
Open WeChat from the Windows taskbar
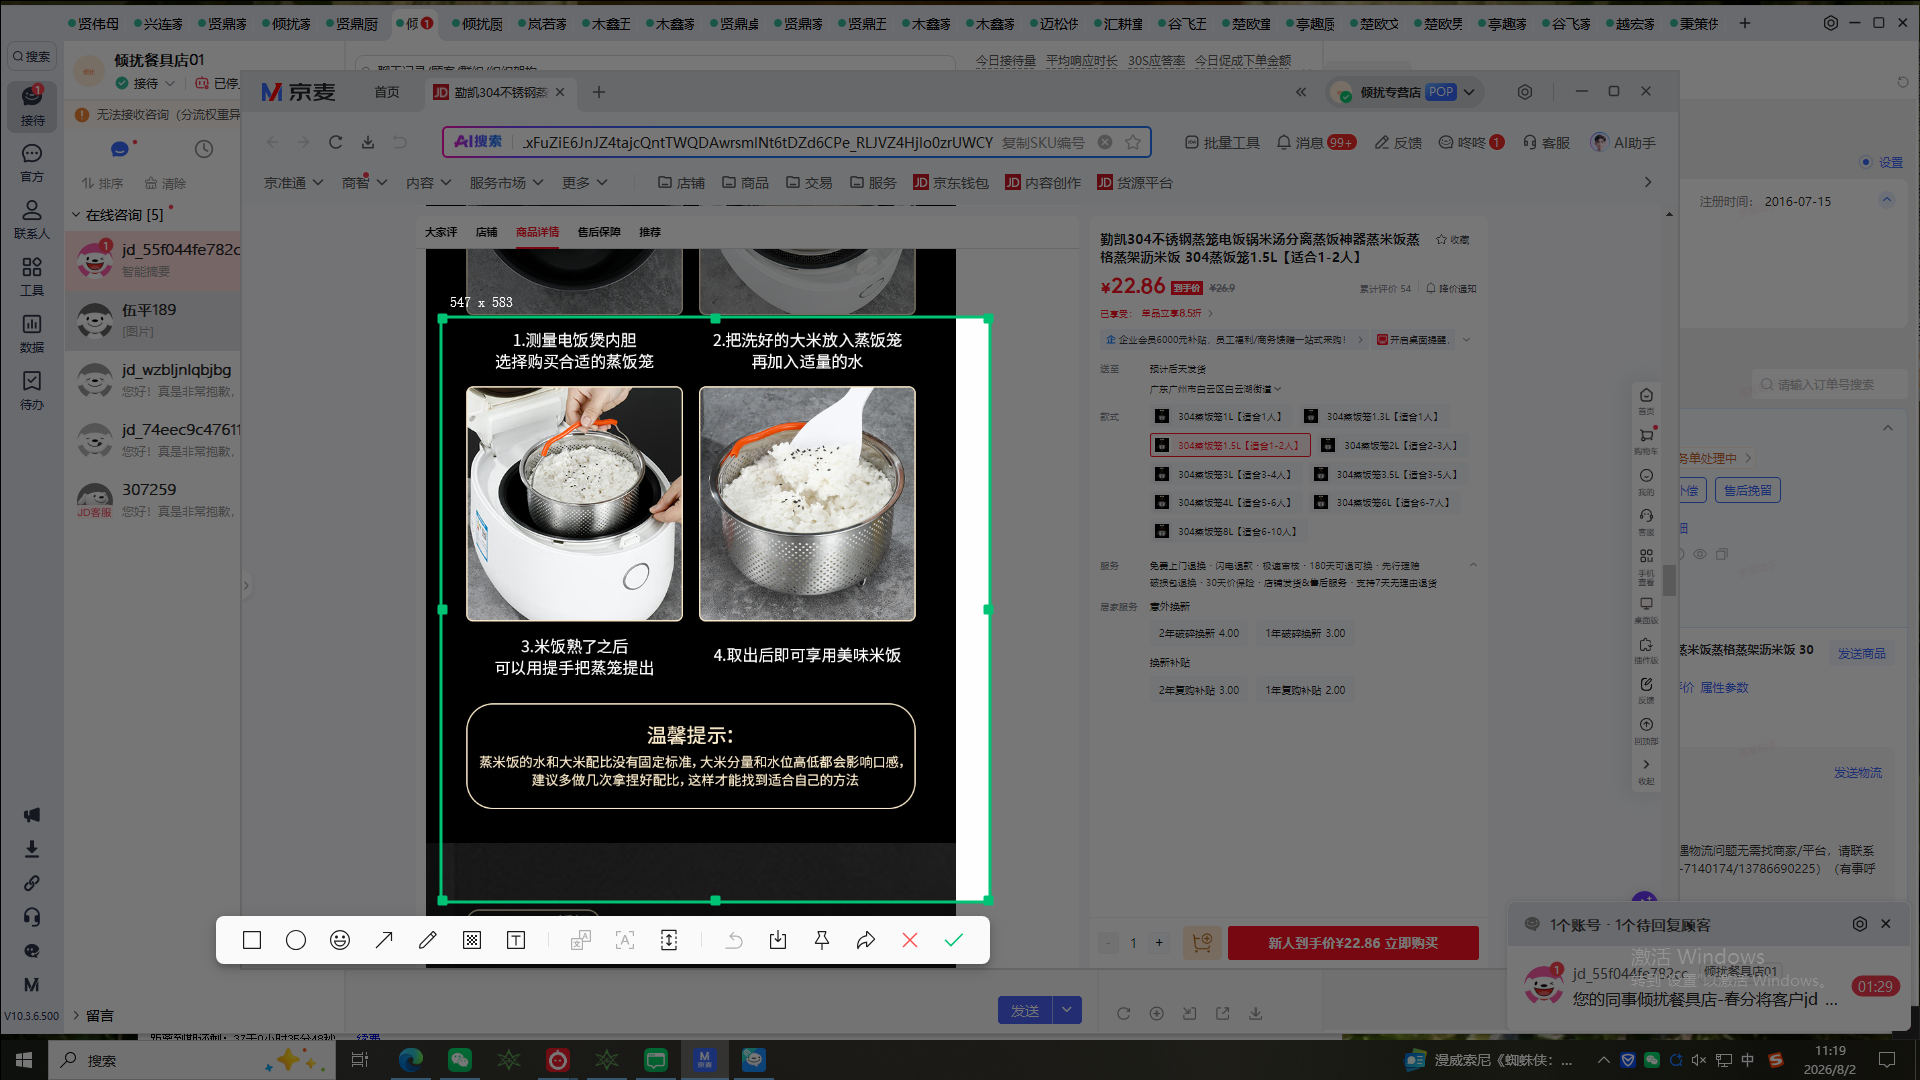pyautogui.click(x=460, y=1059)
